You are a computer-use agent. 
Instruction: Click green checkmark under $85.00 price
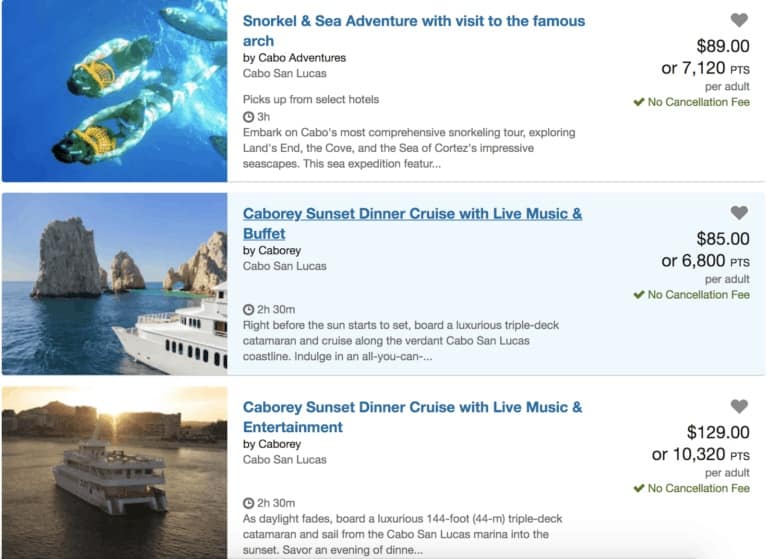click(638, 294)
